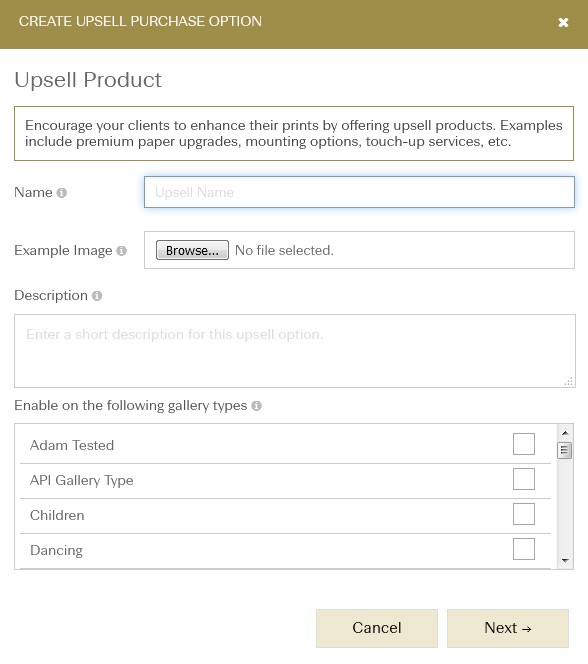
Task: Click the gallery list scrollbar thumb
Action: 565,451
